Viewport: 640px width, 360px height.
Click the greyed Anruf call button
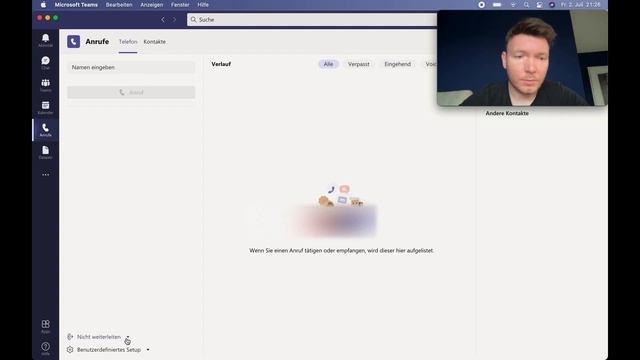131,92
